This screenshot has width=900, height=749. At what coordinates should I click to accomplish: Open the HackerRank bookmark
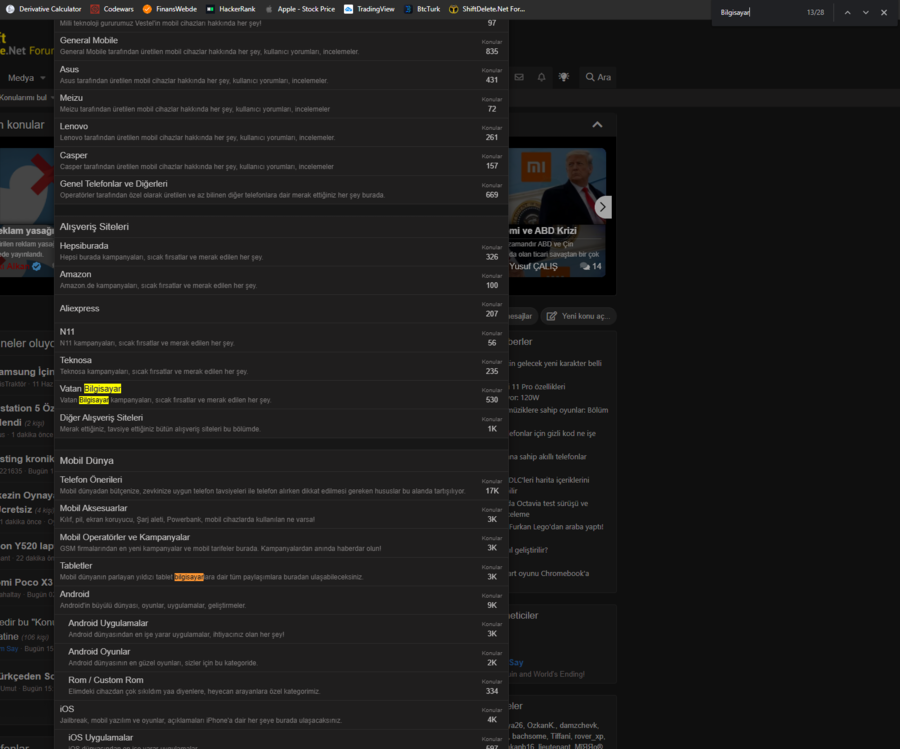coord(231,9)
